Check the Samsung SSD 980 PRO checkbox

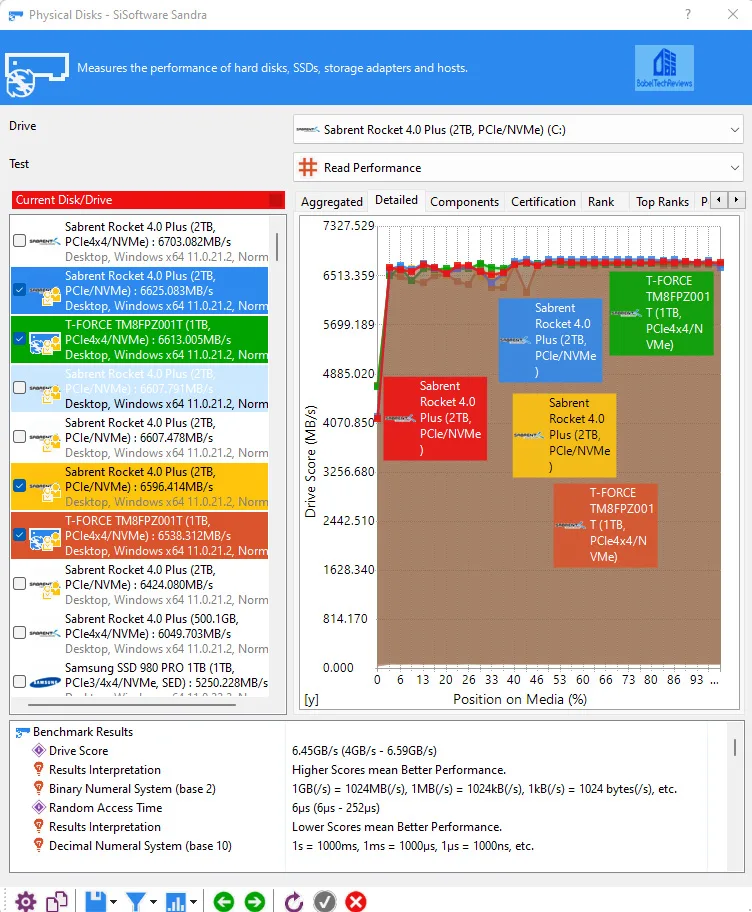[x=19, y=681]
